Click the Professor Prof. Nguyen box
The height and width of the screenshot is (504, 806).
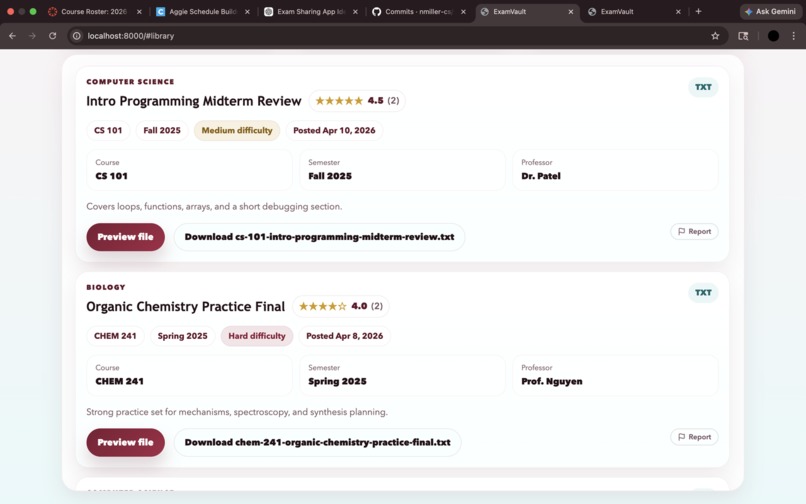[615, 375]
